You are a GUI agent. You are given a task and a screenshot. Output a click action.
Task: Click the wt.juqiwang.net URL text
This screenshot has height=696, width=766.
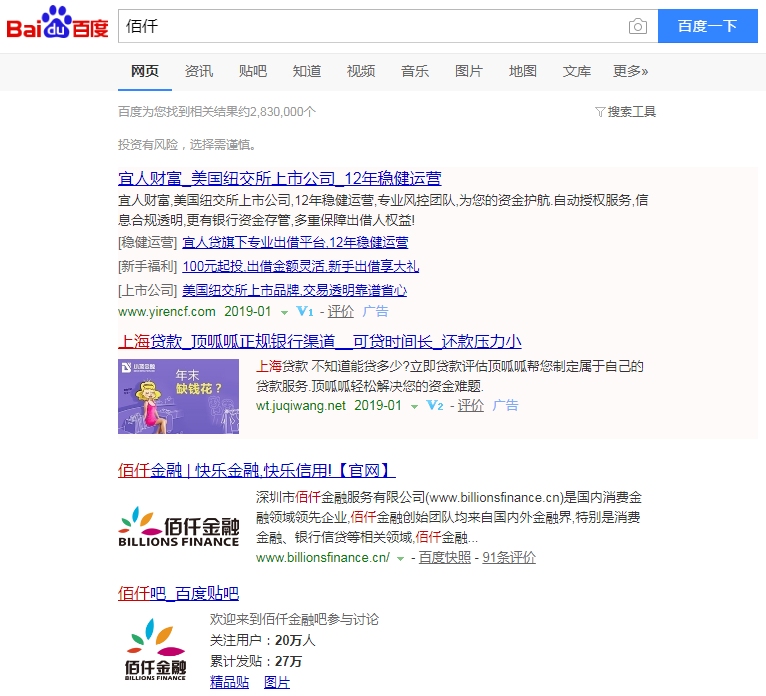point(300,405)
